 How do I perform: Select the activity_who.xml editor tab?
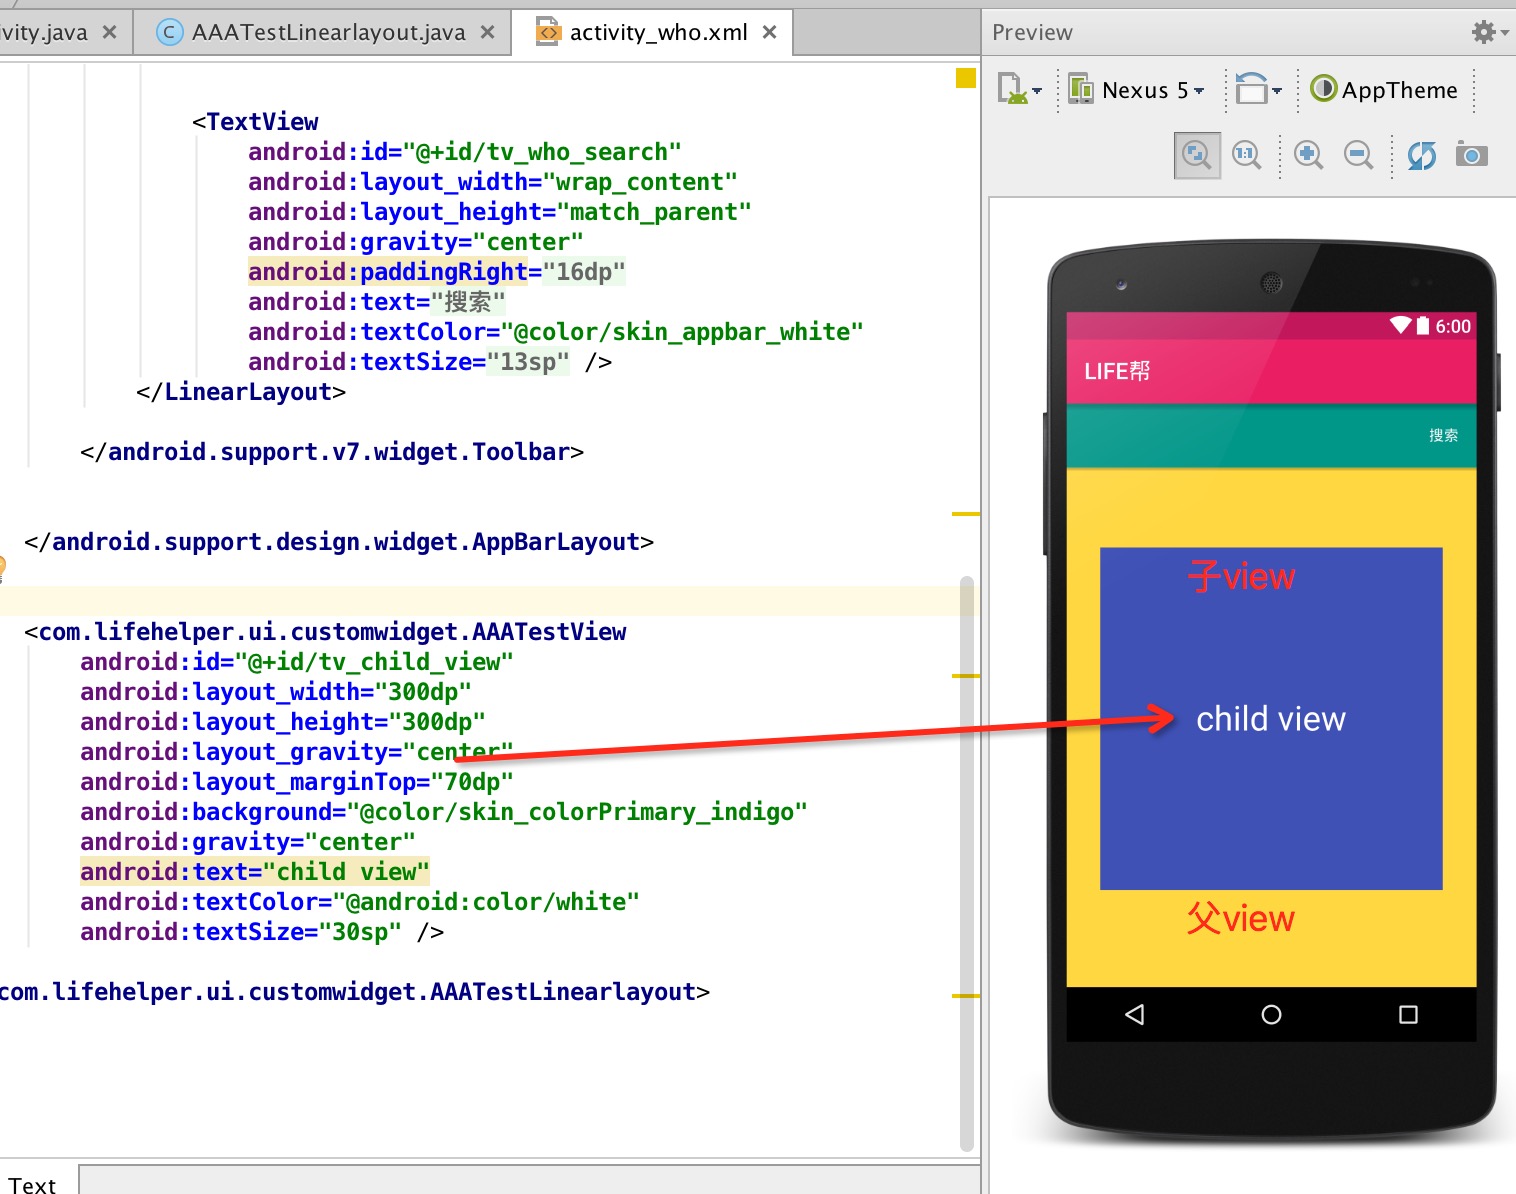point(657,33)
